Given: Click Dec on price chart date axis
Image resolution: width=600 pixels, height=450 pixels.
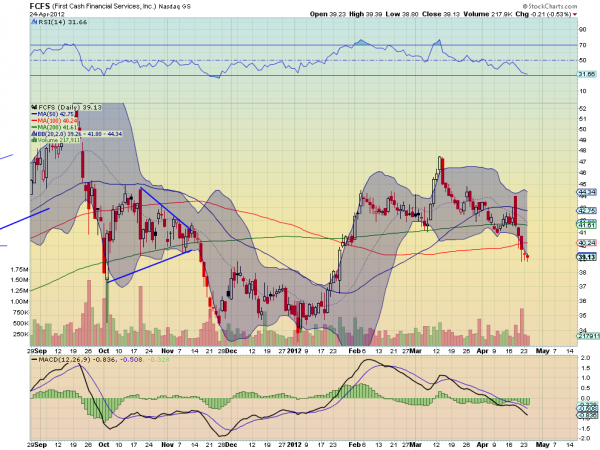Looking at the screenshot, I should pos(231,351).
